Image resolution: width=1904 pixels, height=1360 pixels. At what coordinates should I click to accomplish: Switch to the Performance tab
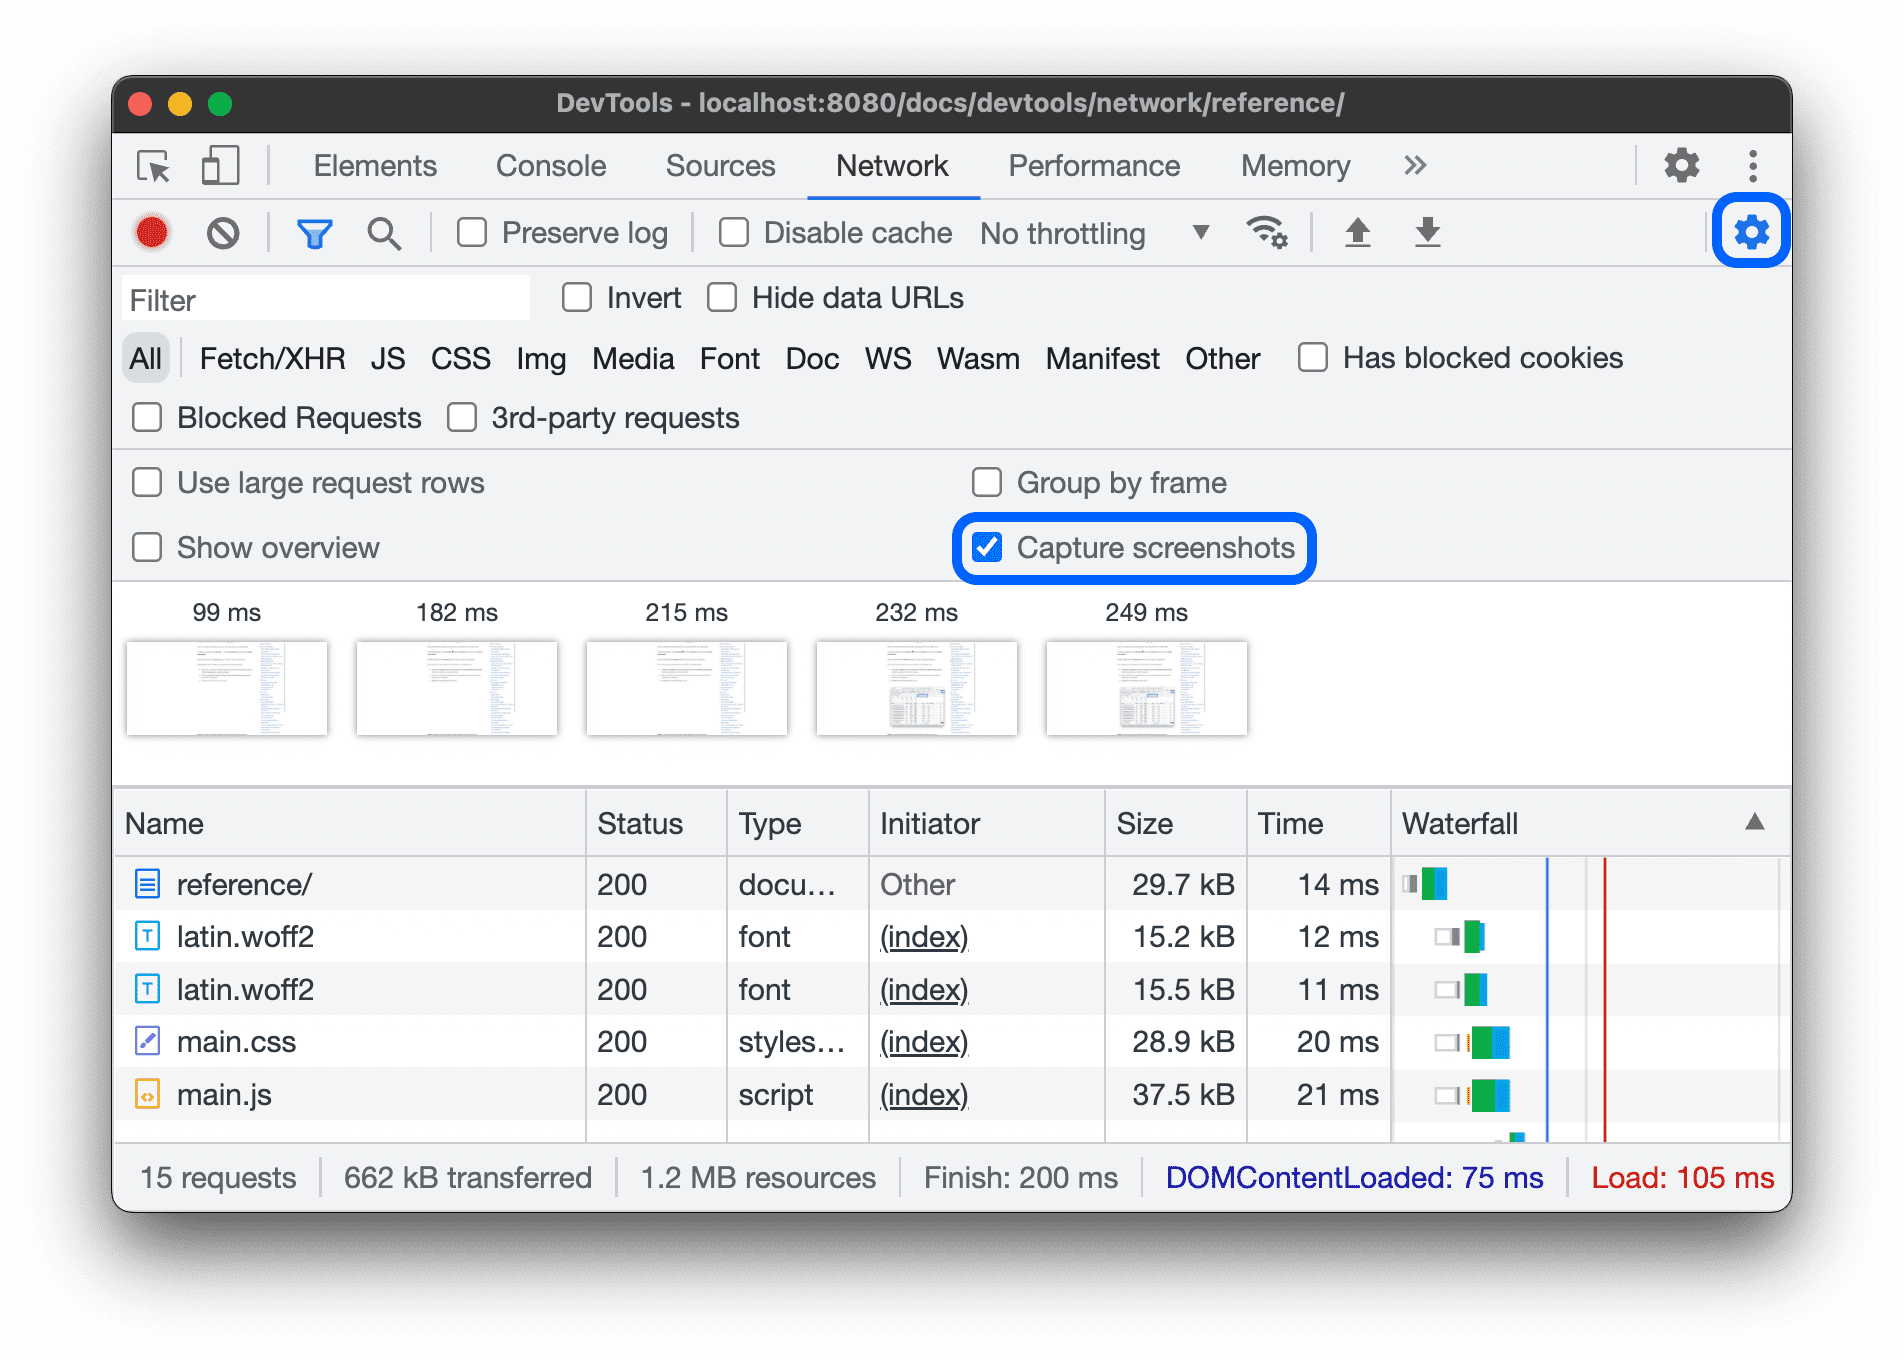coord(1094,166)
